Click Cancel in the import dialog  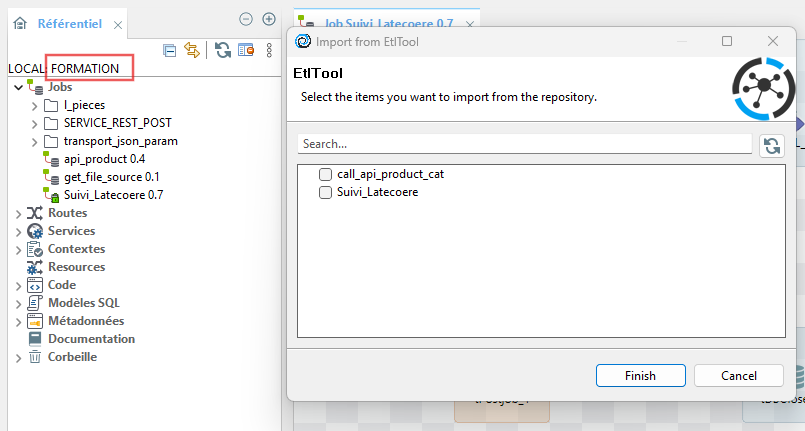pos(738,376)
